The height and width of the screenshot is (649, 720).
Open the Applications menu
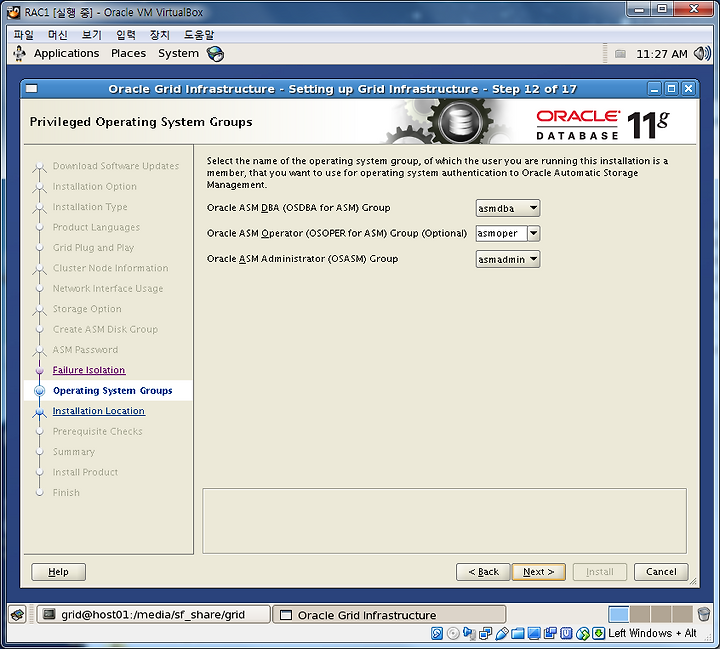pyautogui.click(x=67, y=54)
